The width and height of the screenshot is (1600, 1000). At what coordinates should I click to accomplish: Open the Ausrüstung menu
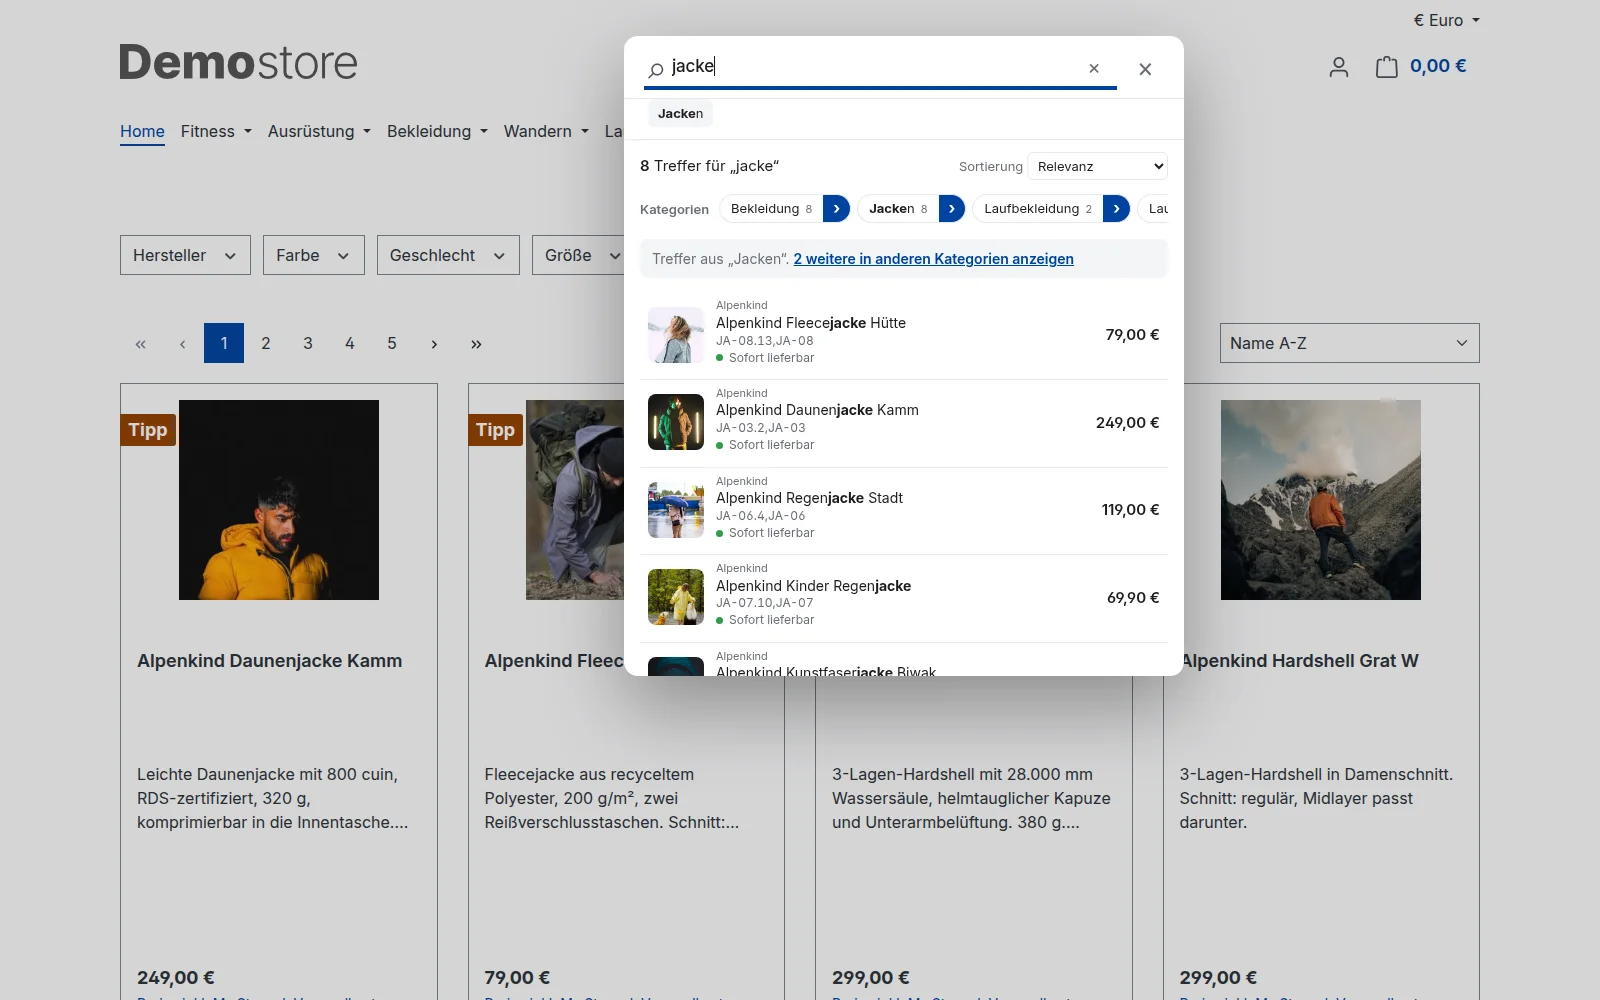[319, 131]
